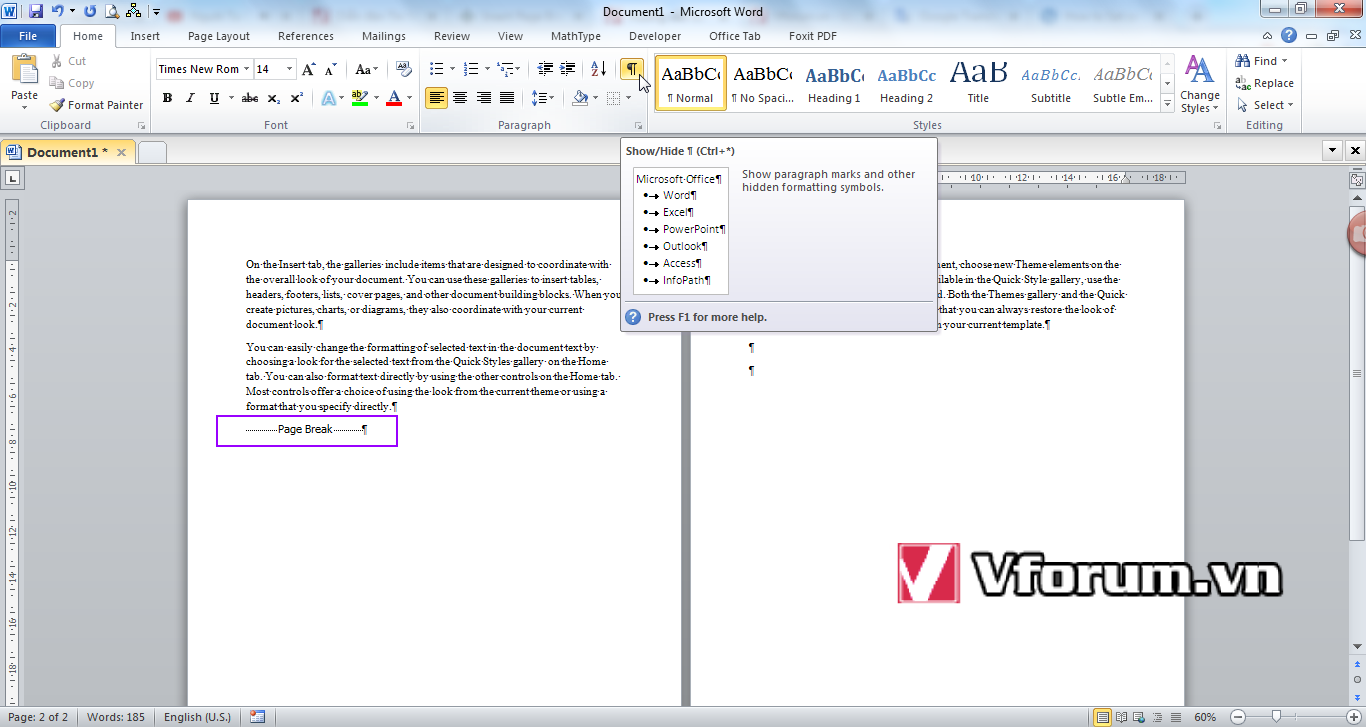
Task: Open Change Case dropdown
Action: 367,69
